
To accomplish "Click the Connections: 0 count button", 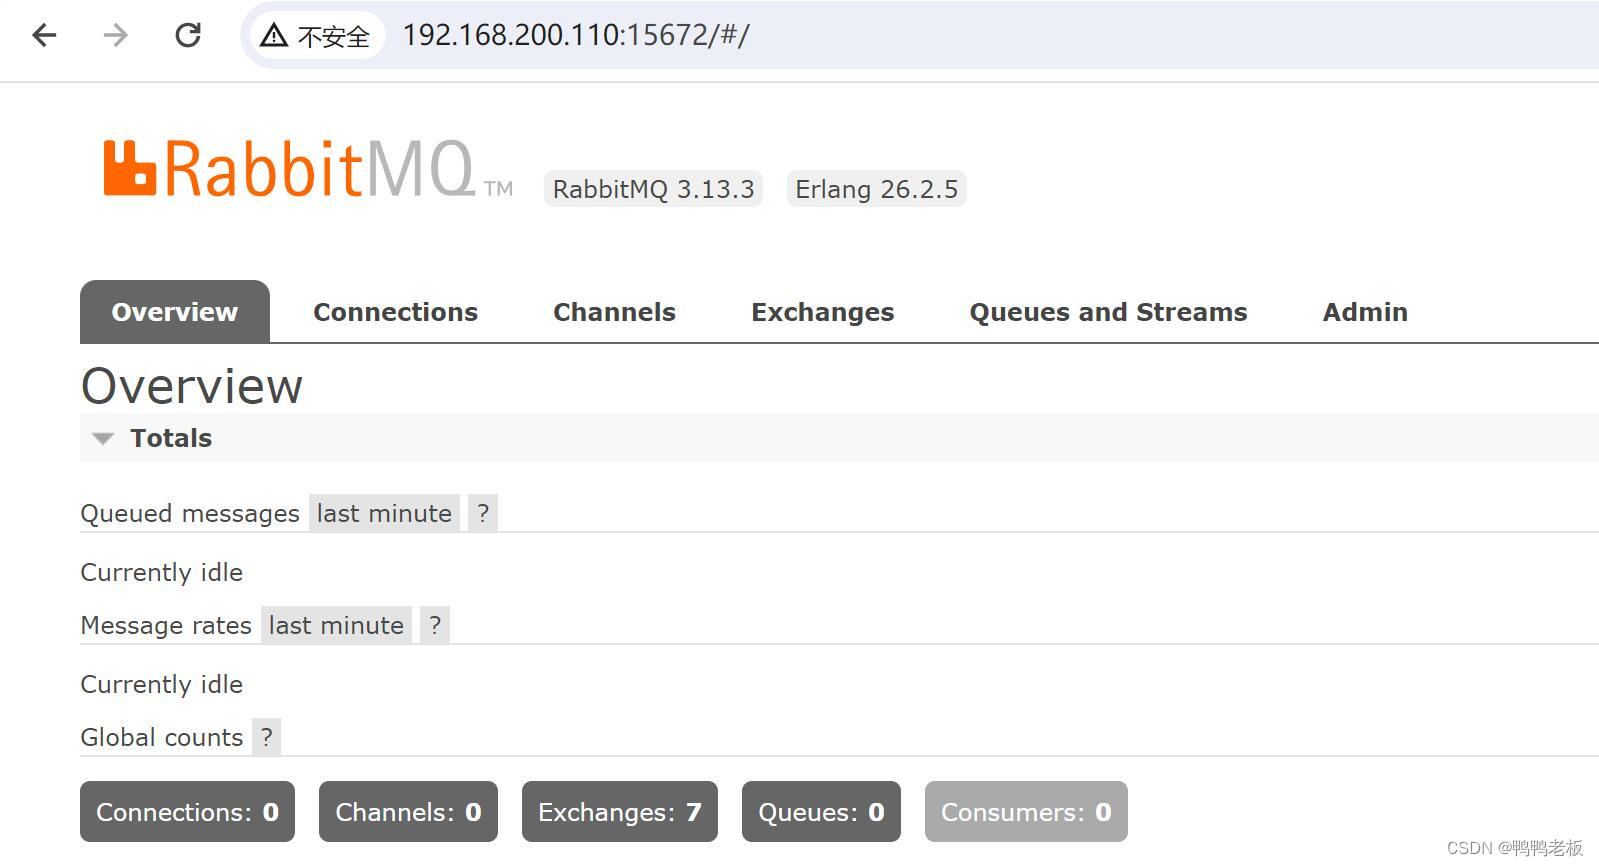I will (187, 812).
